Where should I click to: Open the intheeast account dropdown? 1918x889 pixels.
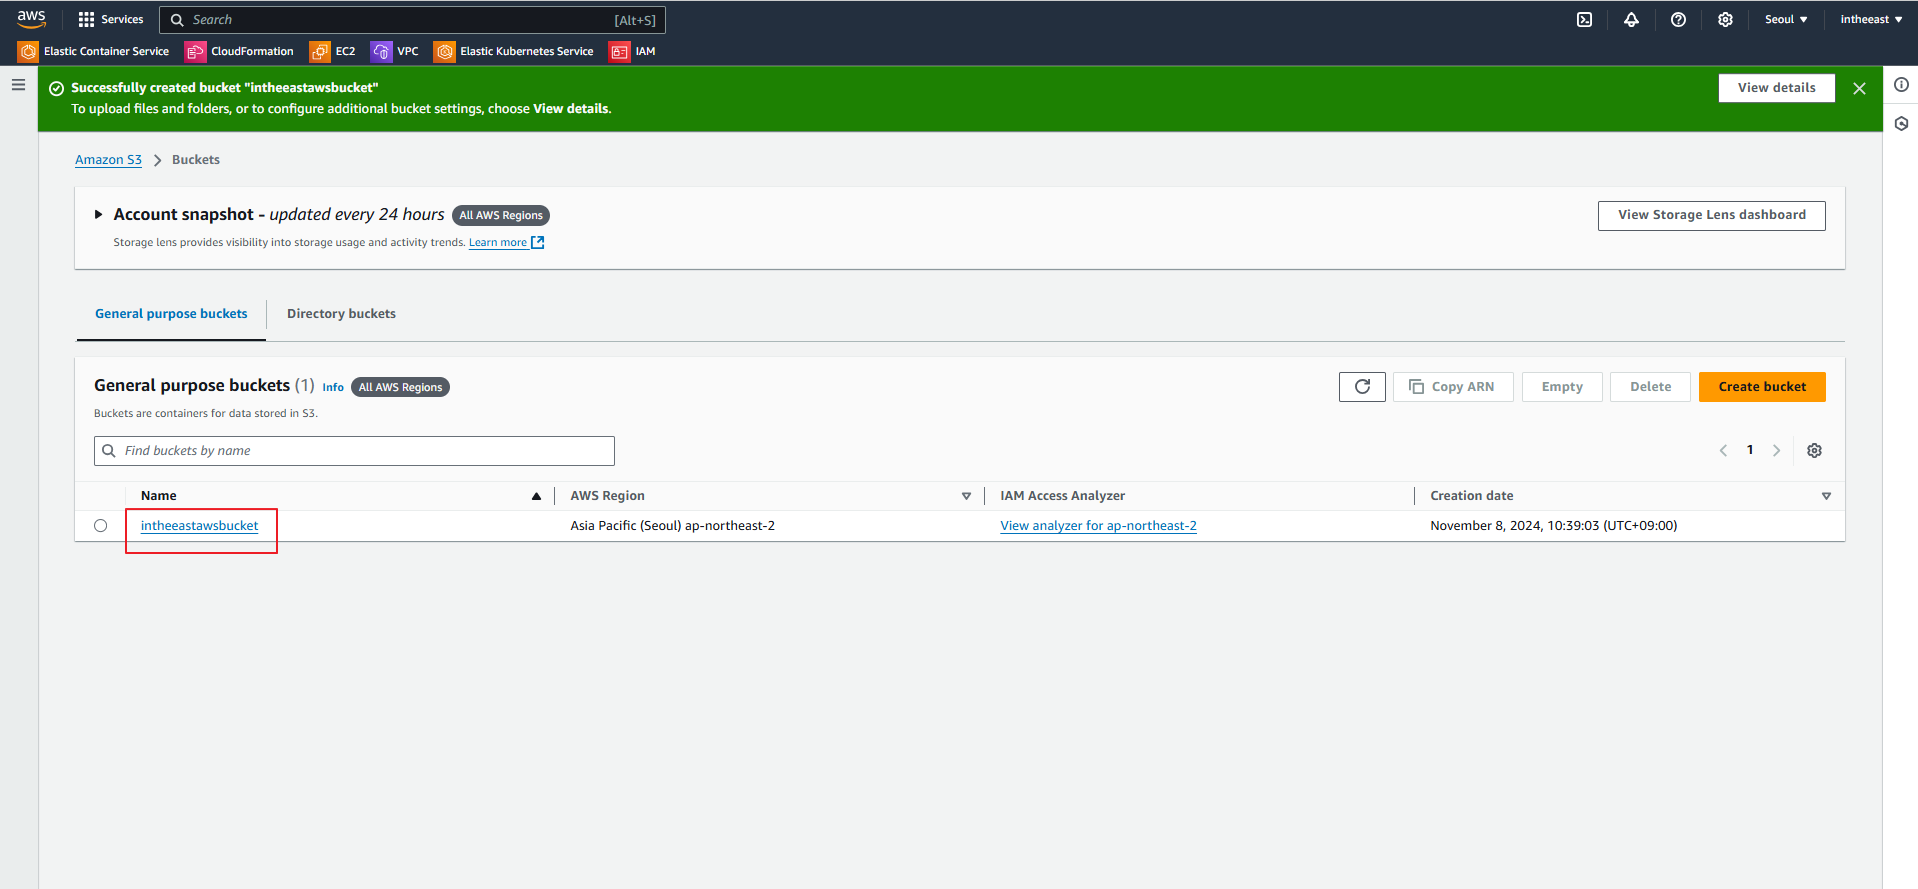point(1871,19)
